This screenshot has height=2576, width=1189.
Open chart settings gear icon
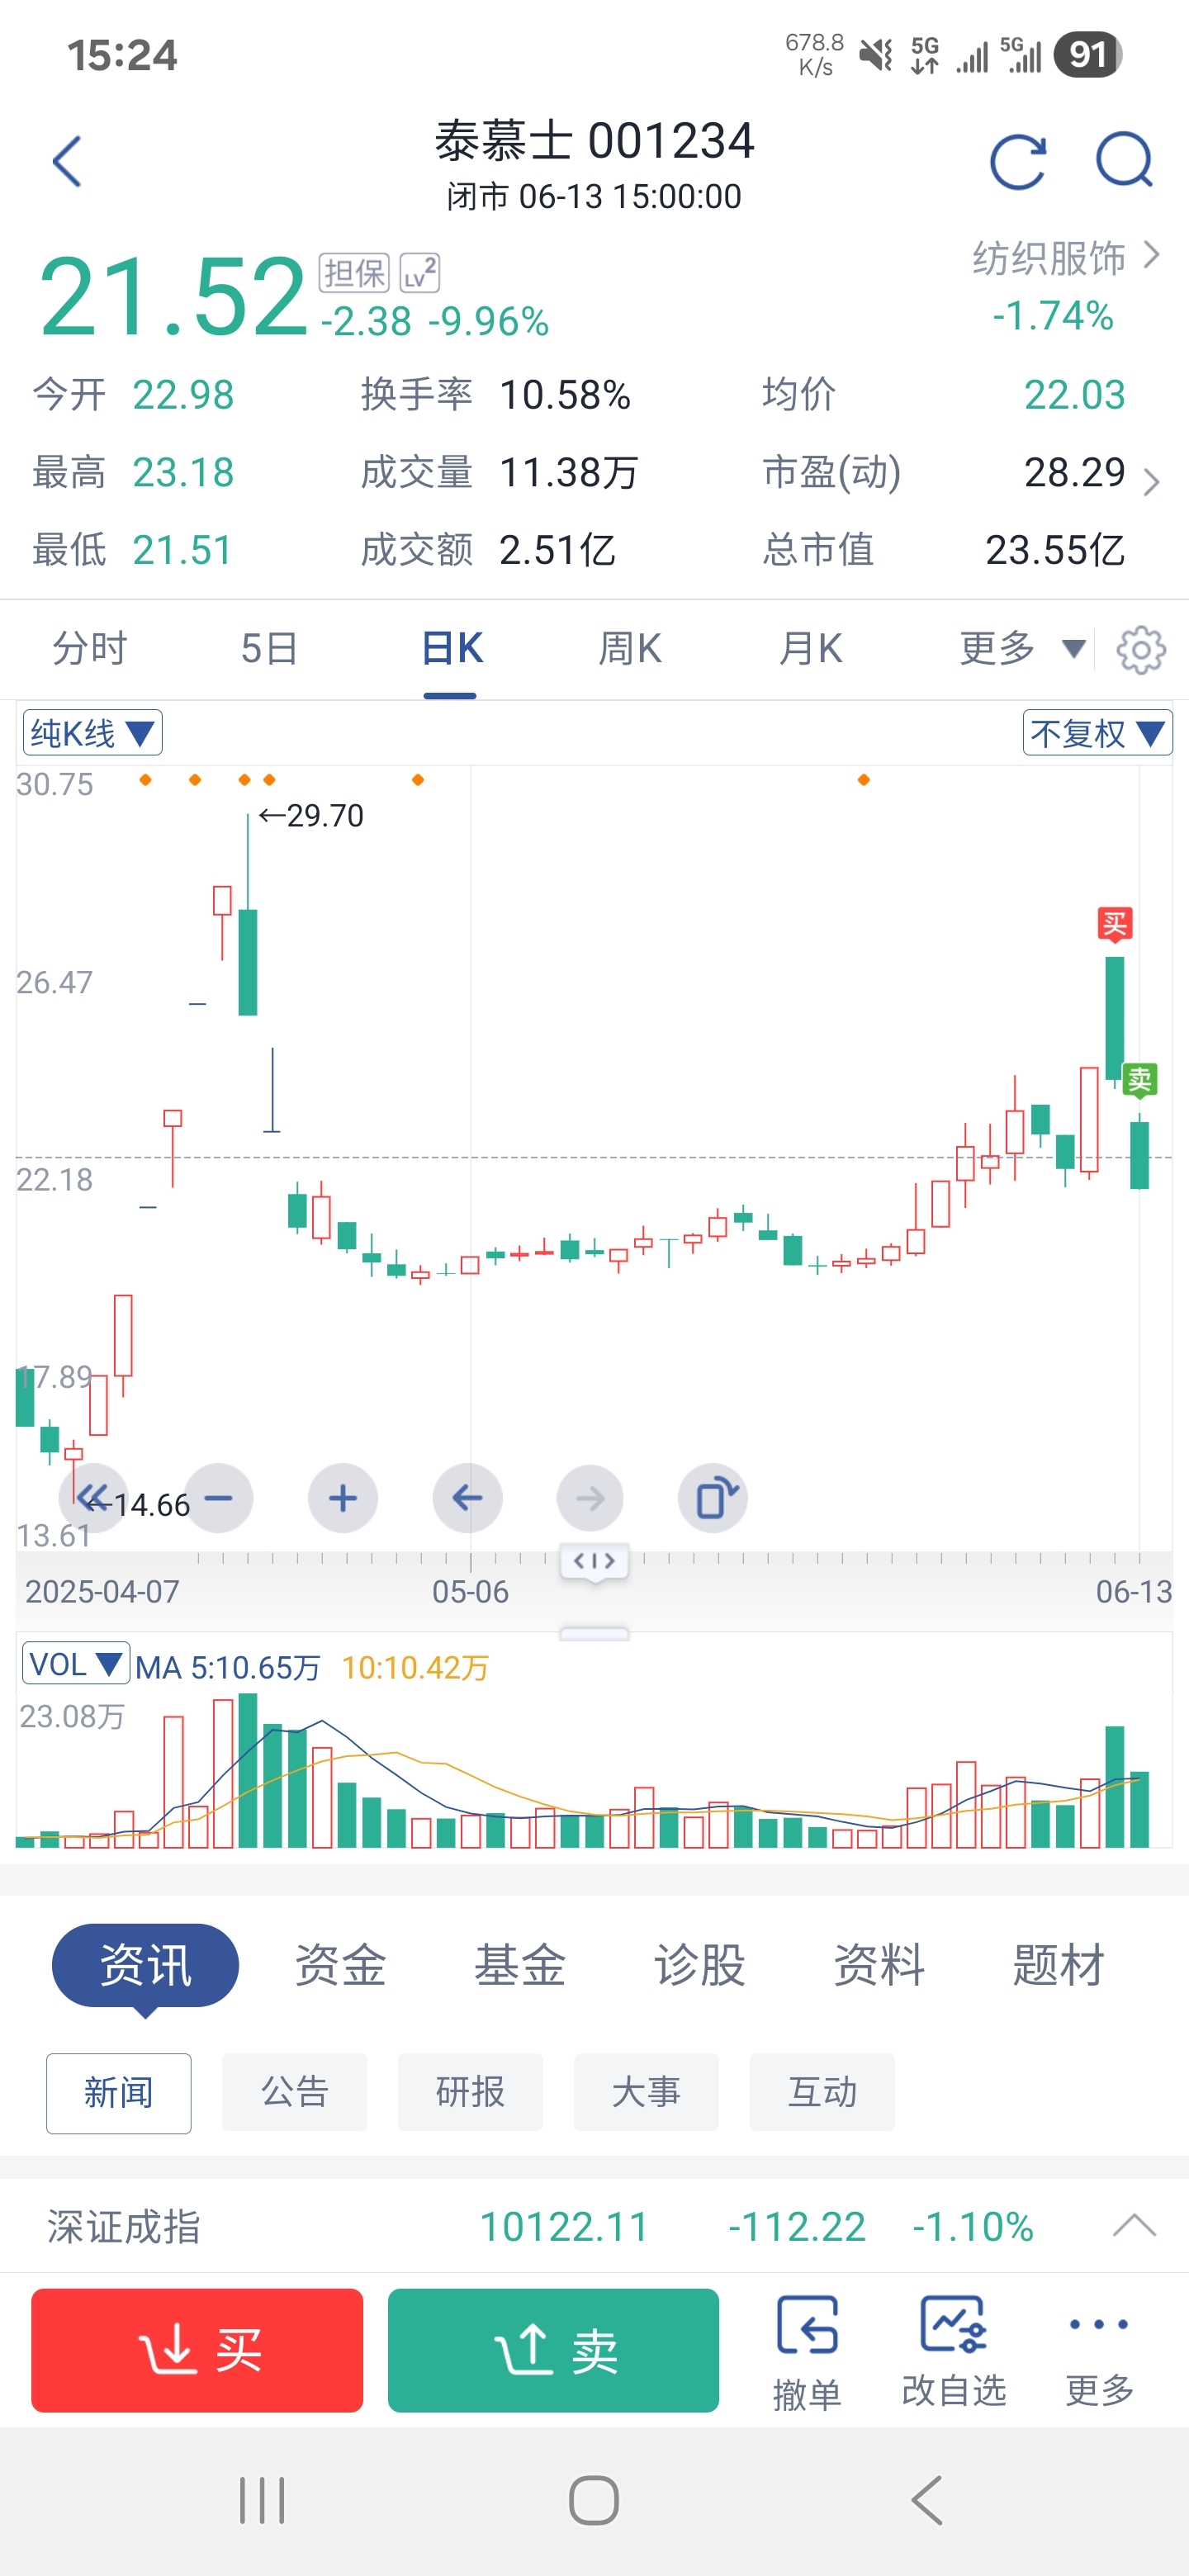point(1140,650)
